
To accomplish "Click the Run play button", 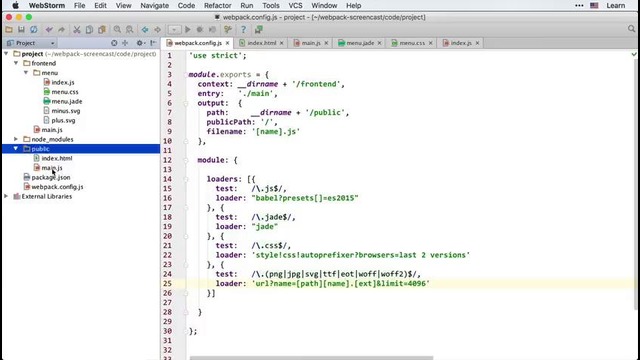I will pyautogui.click(x=187, y=29).
